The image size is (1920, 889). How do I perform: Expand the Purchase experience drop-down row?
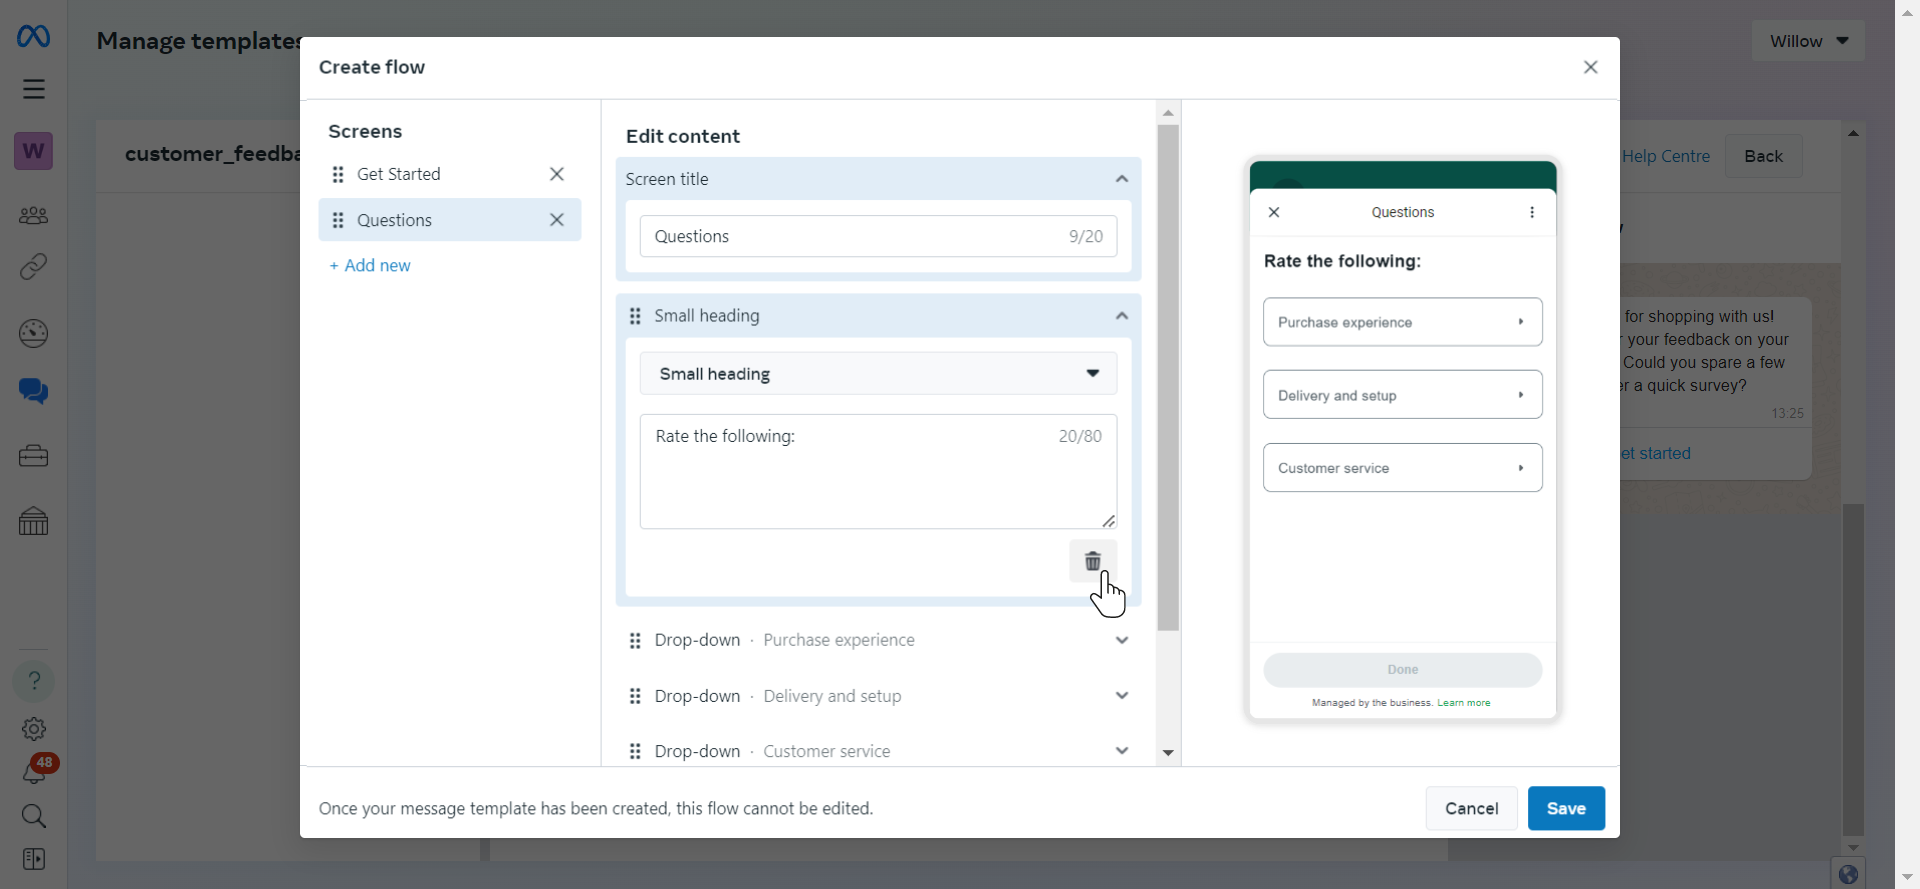coord(1122,640)
